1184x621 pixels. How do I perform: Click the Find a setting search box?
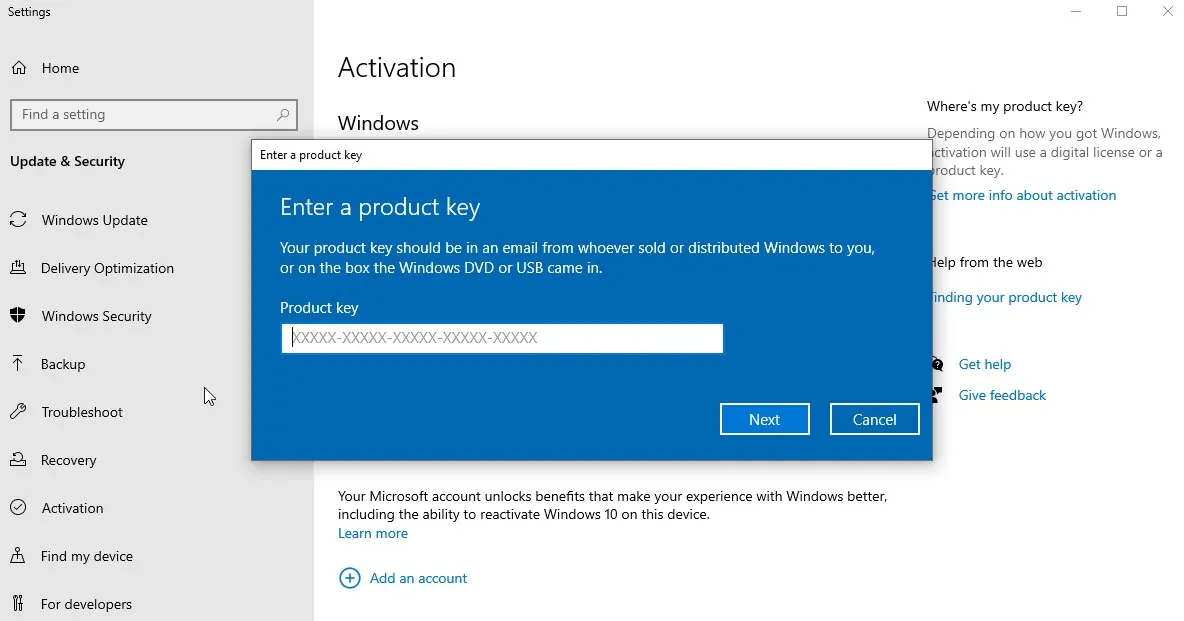pos(153,115)
